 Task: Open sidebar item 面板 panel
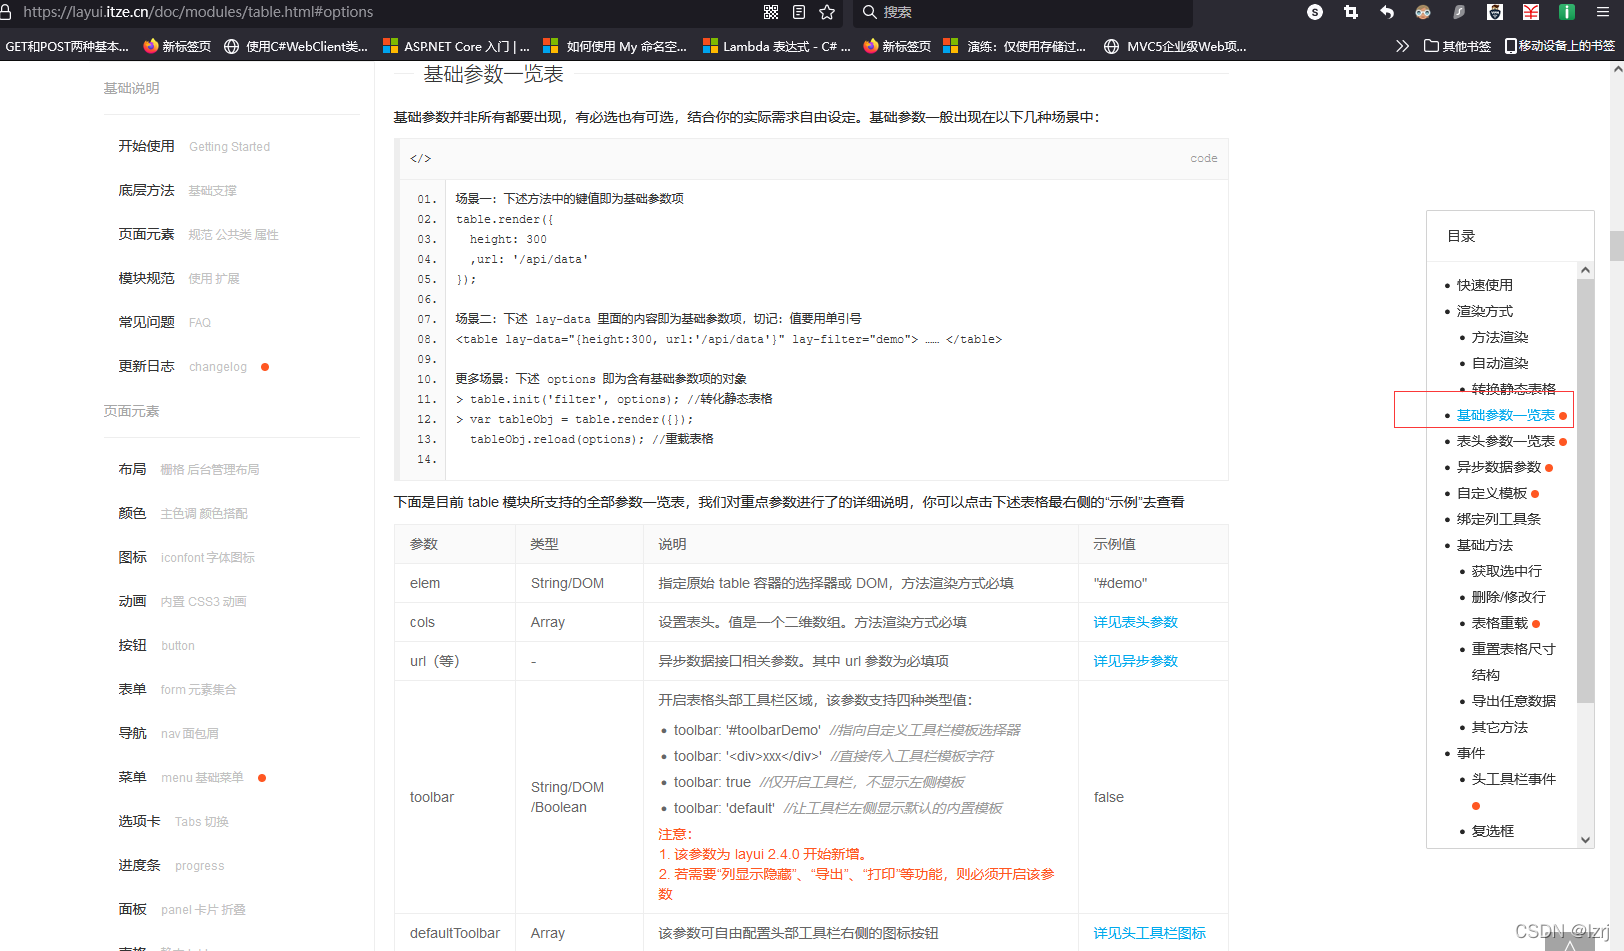[182, 909]
